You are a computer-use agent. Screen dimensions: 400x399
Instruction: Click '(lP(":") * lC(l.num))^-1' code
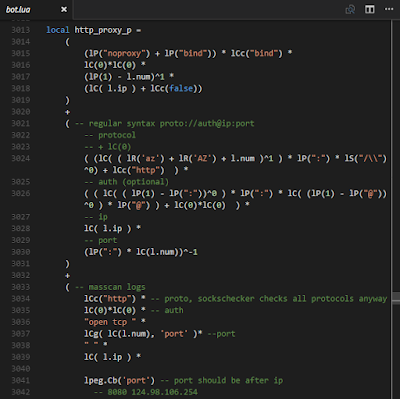tap(141, 252)
